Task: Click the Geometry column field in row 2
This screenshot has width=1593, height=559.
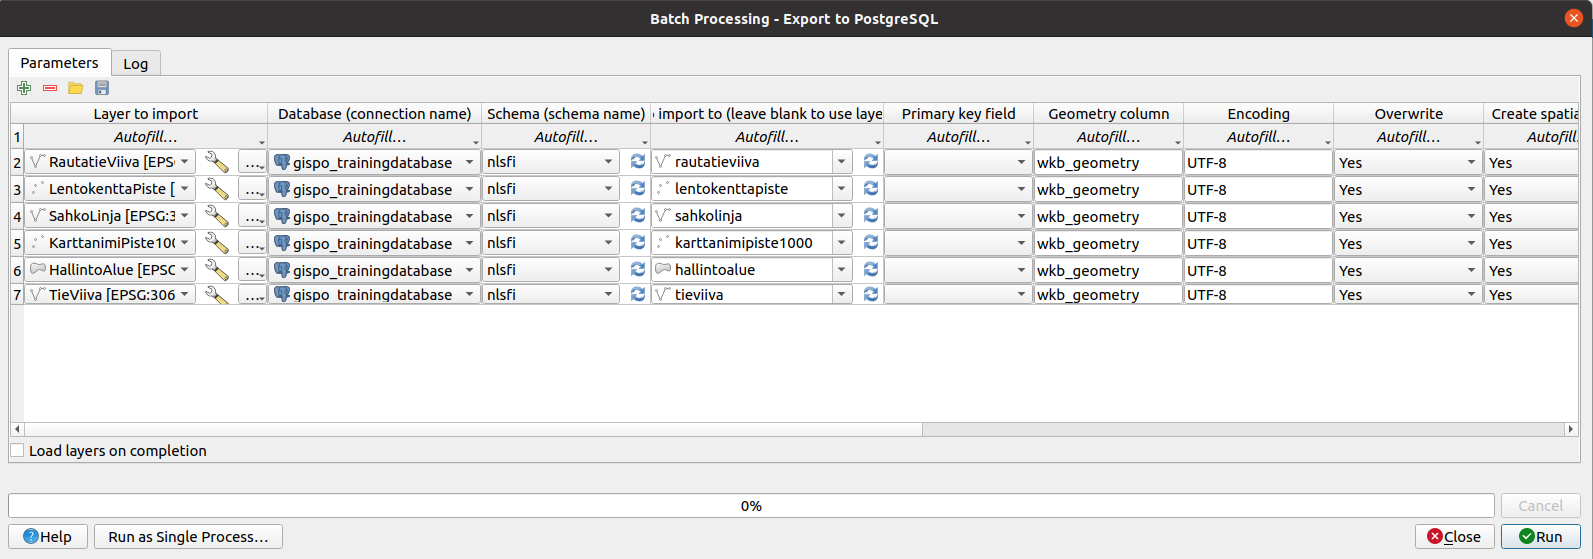Action: pos(1107,162)
